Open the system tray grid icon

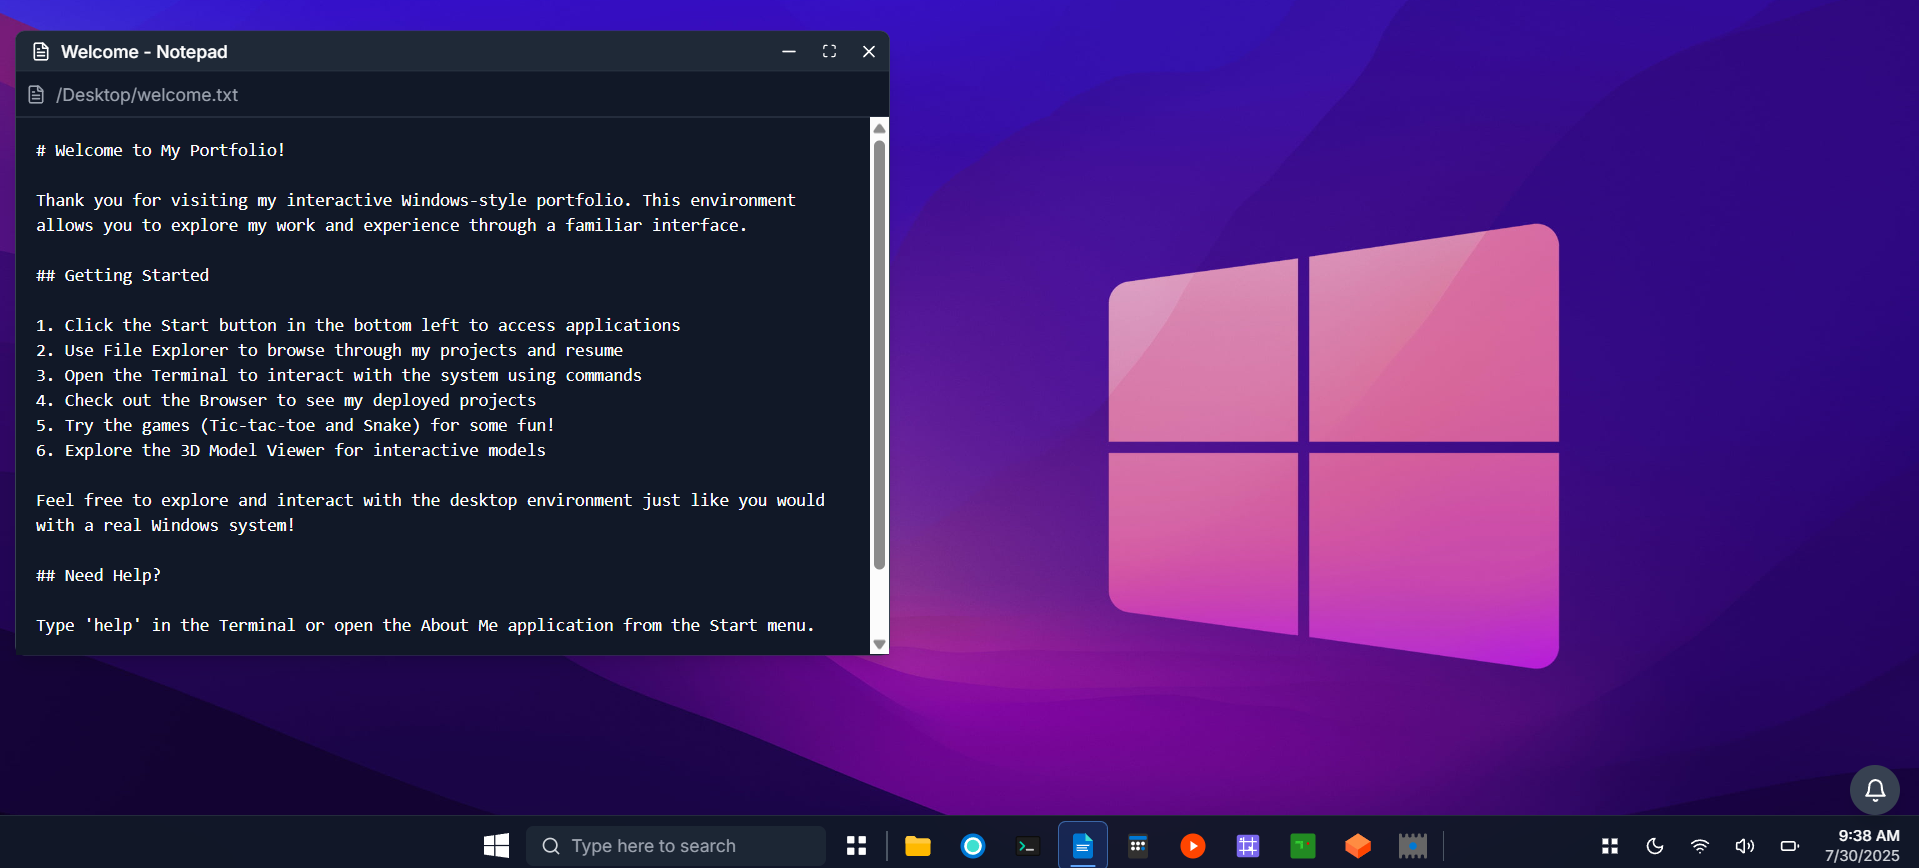point(1610,846)
